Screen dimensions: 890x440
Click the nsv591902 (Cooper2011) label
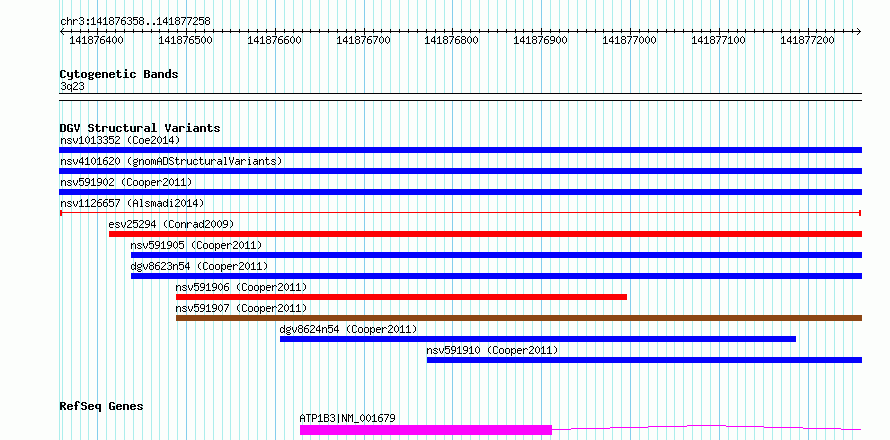tap(126, 182)
